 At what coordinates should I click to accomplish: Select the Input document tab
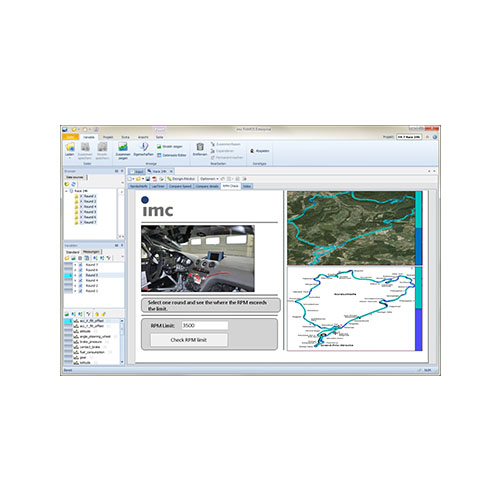(137, 171)
